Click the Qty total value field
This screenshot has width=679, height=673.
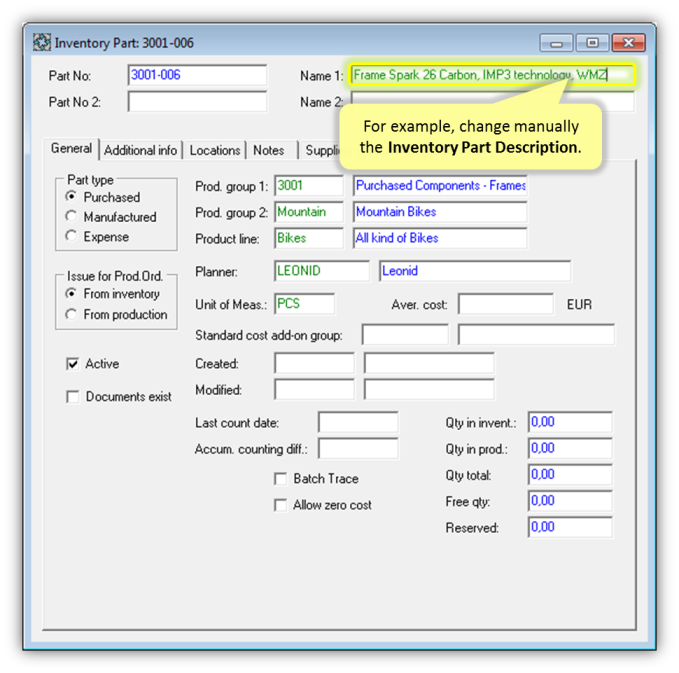[570, 475]
